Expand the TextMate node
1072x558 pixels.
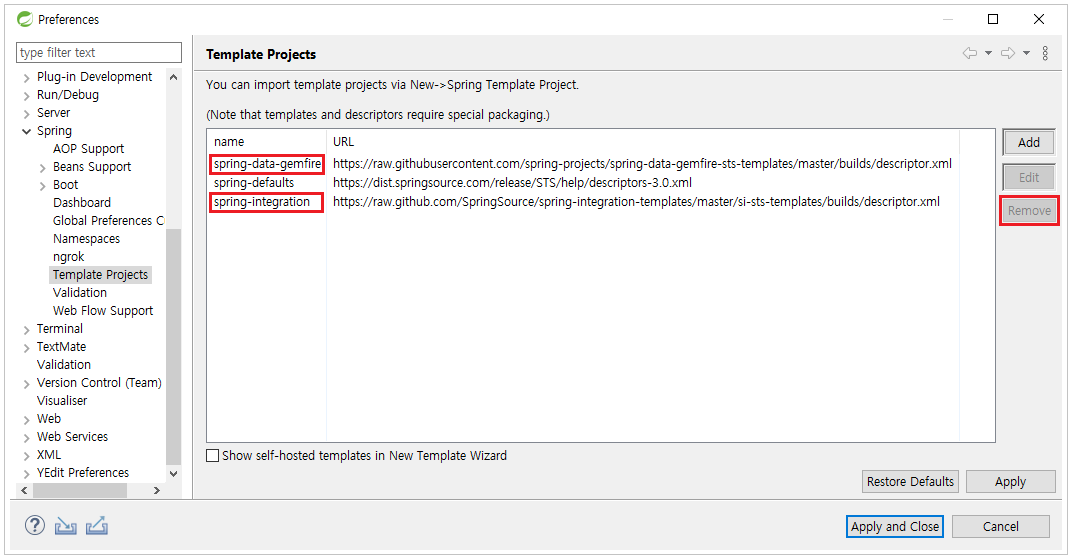[x=27, y=347]
